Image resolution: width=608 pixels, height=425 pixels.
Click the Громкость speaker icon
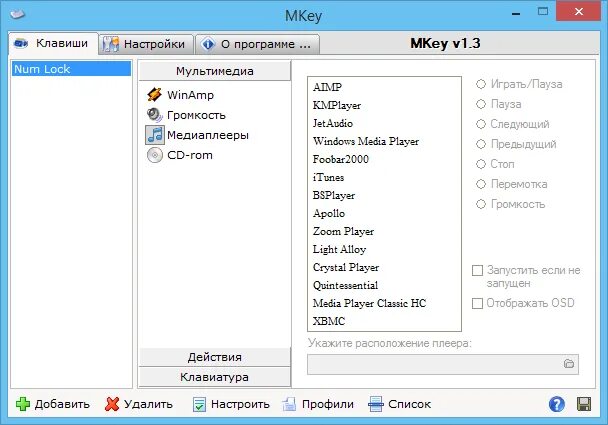pyautogui.click(x=154, y=115)
